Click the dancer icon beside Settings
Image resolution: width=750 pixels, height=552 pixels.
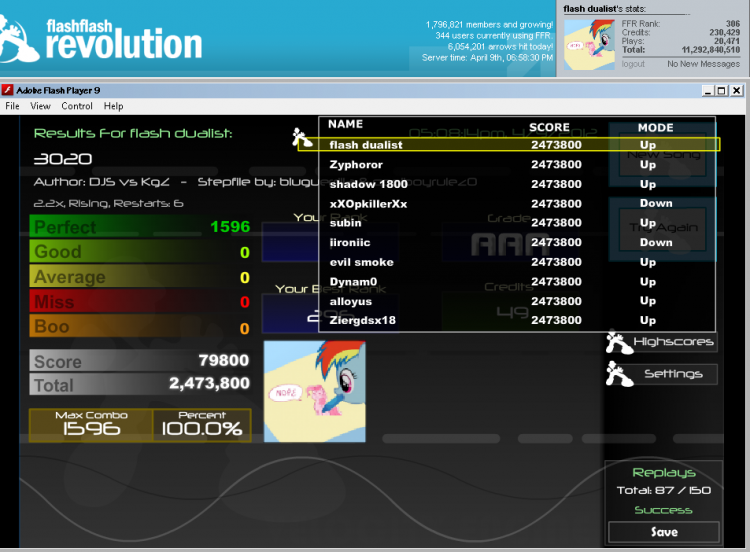(618, 374)
